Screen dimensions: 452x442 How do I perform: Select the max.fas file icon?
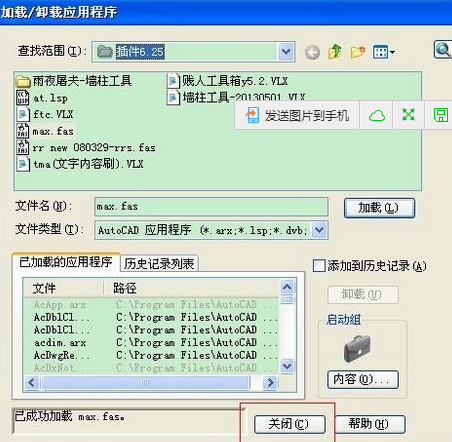(23, 131)
